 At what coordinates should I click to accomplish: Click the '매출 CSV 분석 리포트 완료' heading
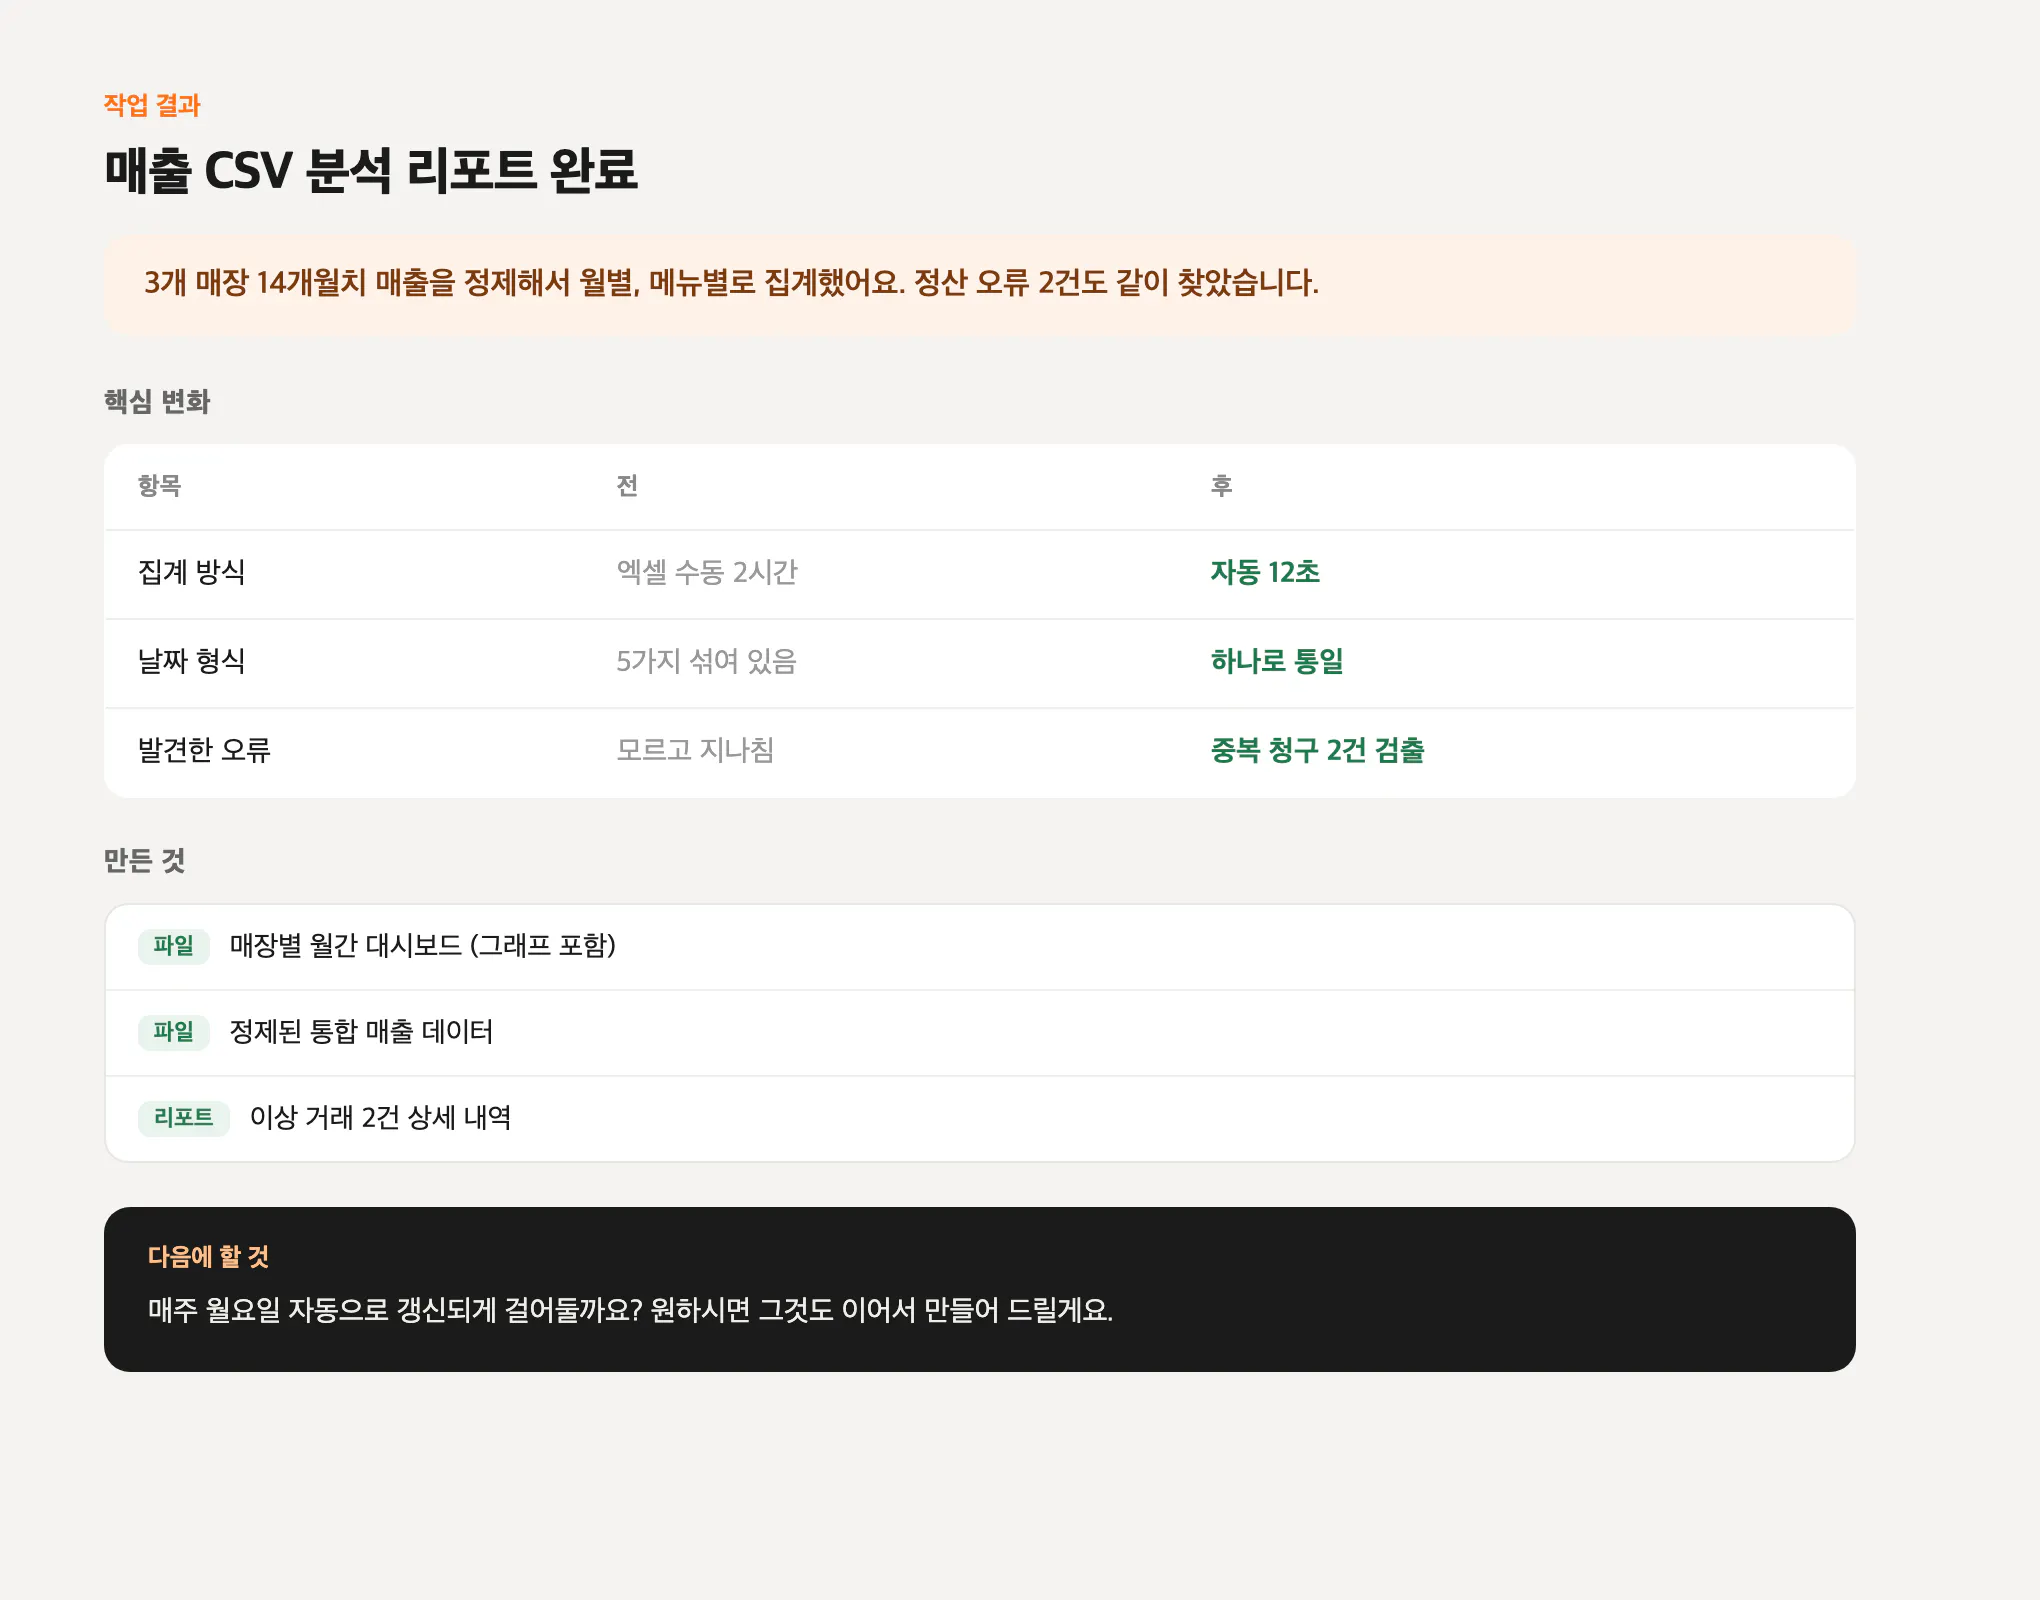[371, 170]
